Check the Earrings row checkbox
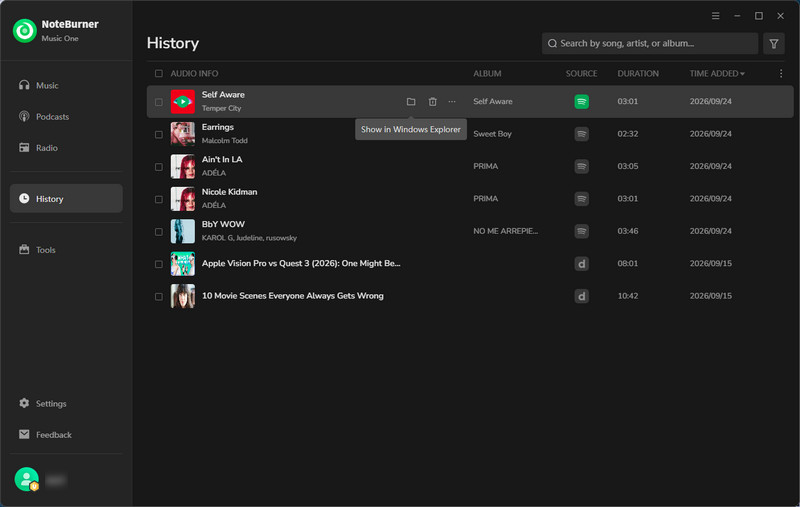Viewport: 800px width, 507px height. [159, 134]
